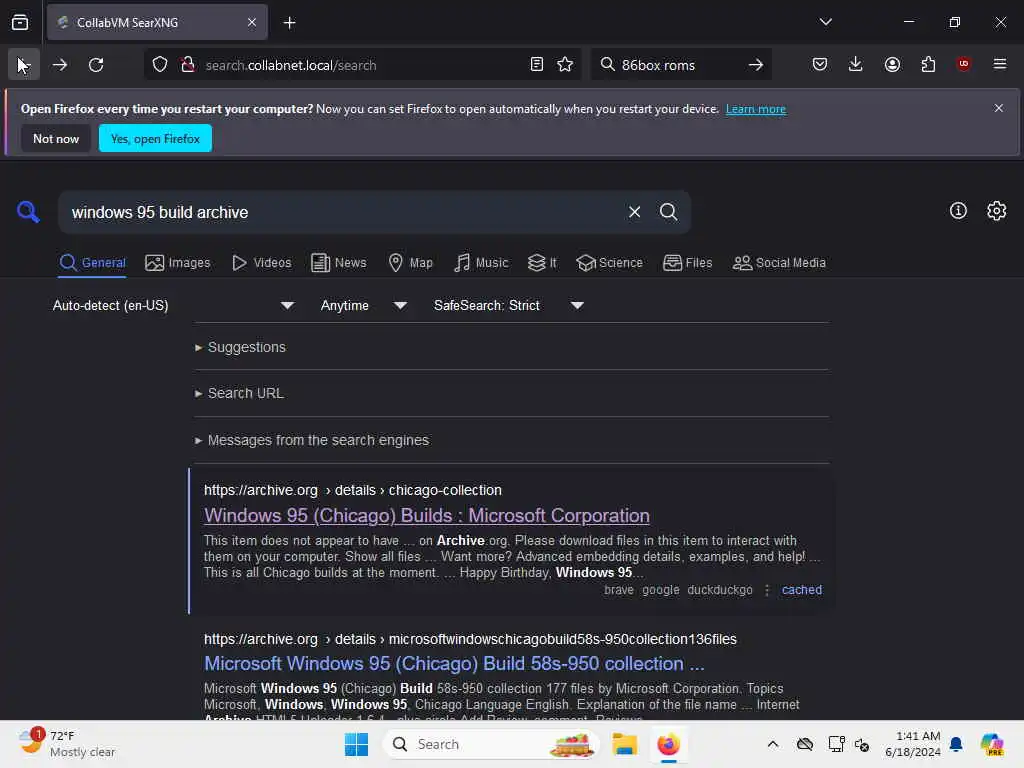Image resolution: width=1024 pixels, height=768 pixels.
Task: Expand Messages from the search engines
Action: point(312,440)
